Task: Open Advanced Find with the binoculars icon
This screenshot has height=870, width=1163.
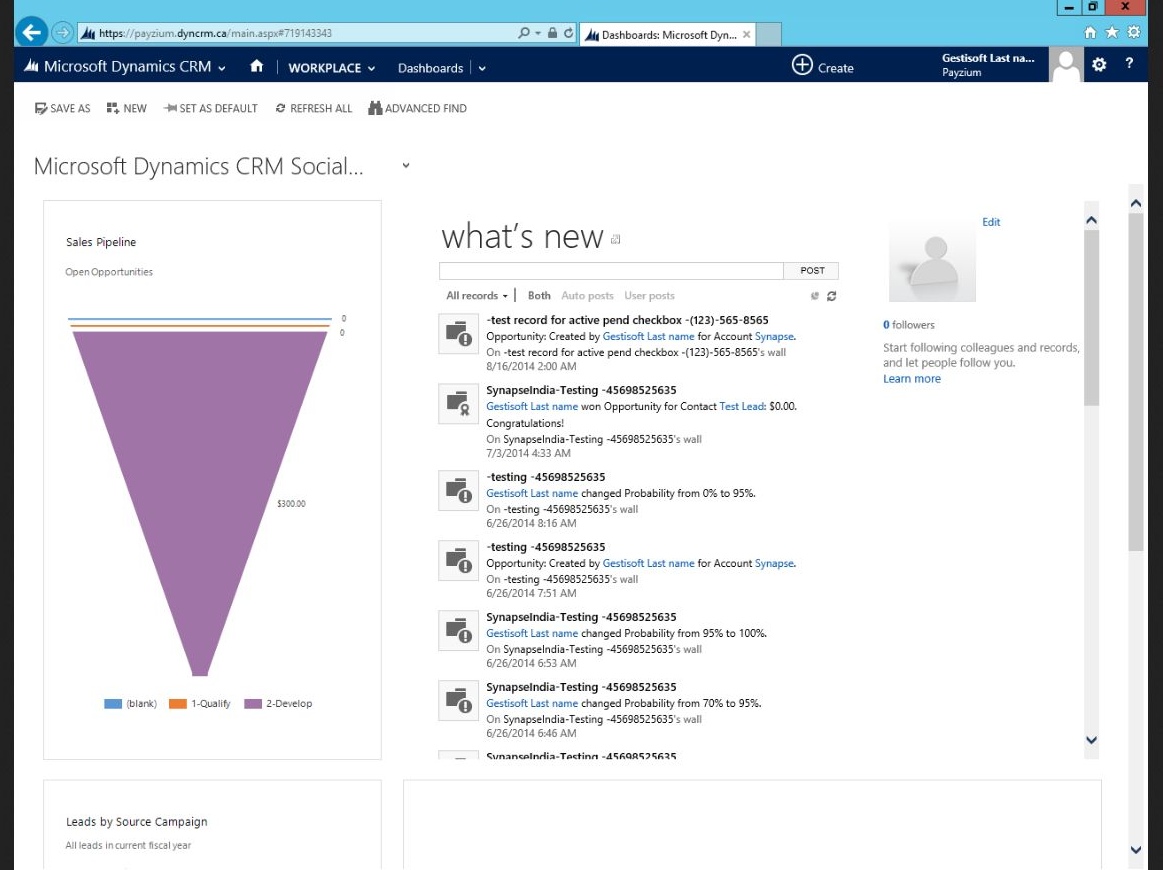Action: [376, 108]
